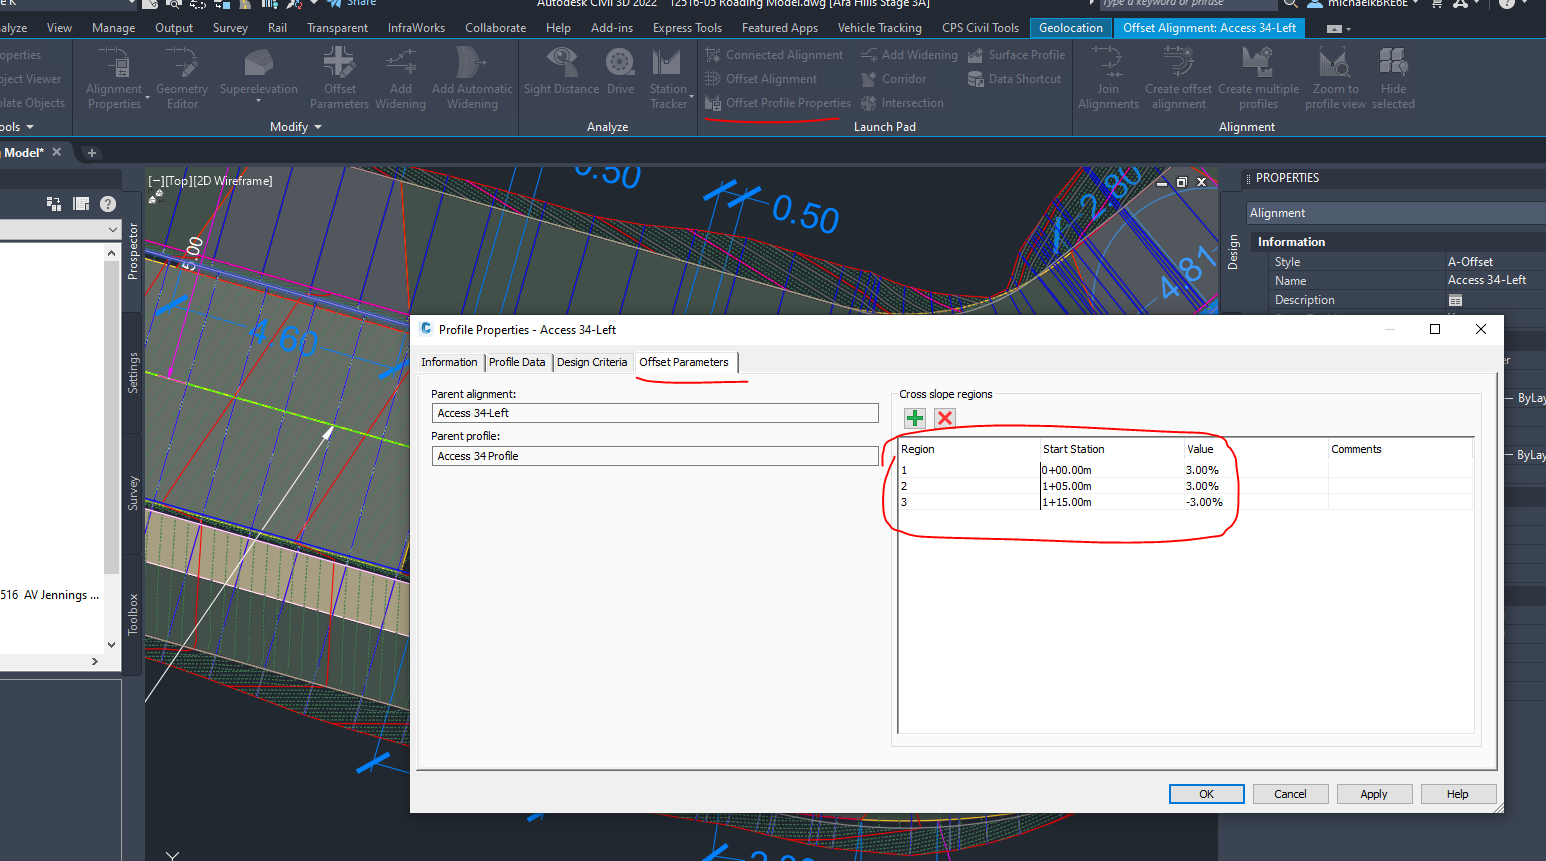The width and height of the screenshot is (1546, 861).
Task: Select Zoom to profile view
Action: 1334,76
